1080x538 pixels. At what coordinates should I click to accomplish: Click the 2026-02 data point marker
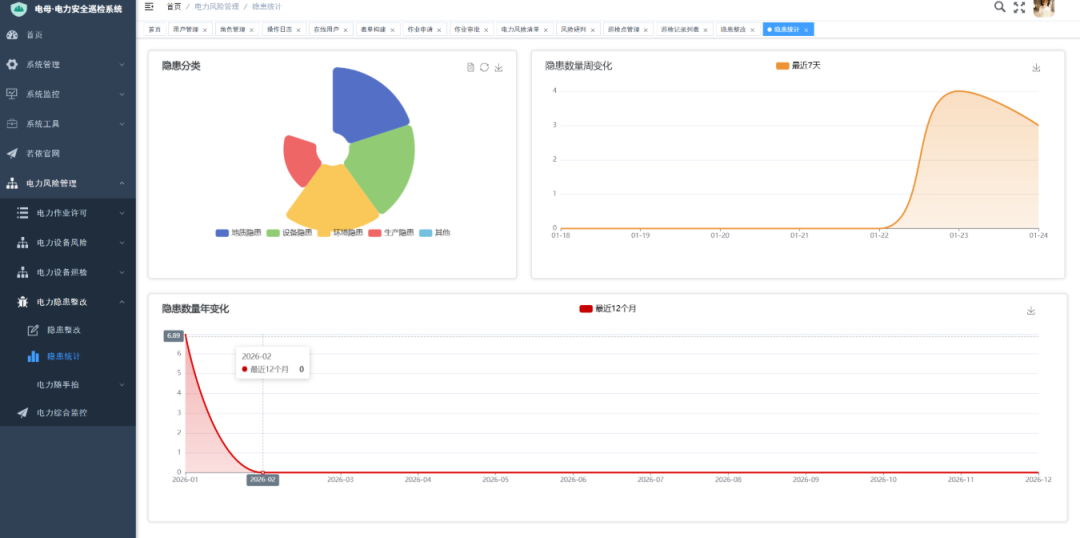[x=262, y=473]
